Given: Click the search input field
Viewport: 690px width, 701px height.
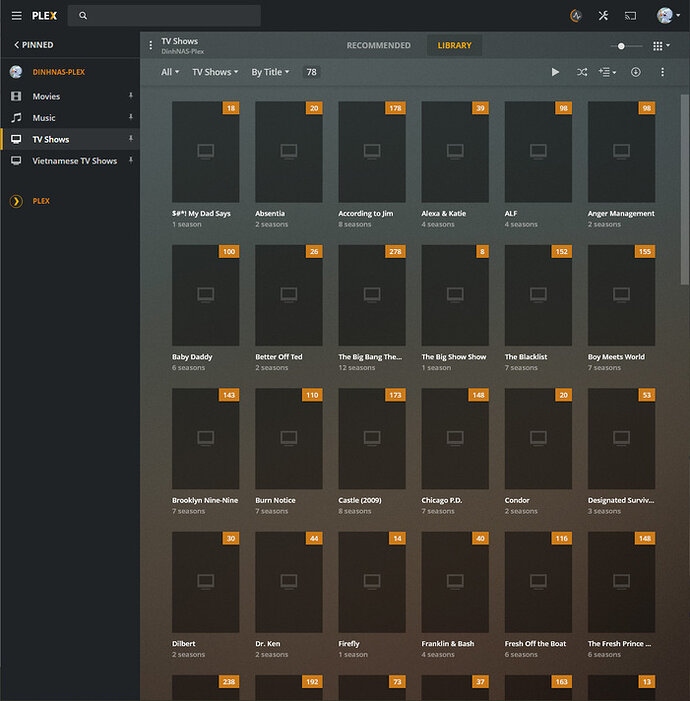Looking at the screenshot, I should pyautogui.click(x=170, y=16).
